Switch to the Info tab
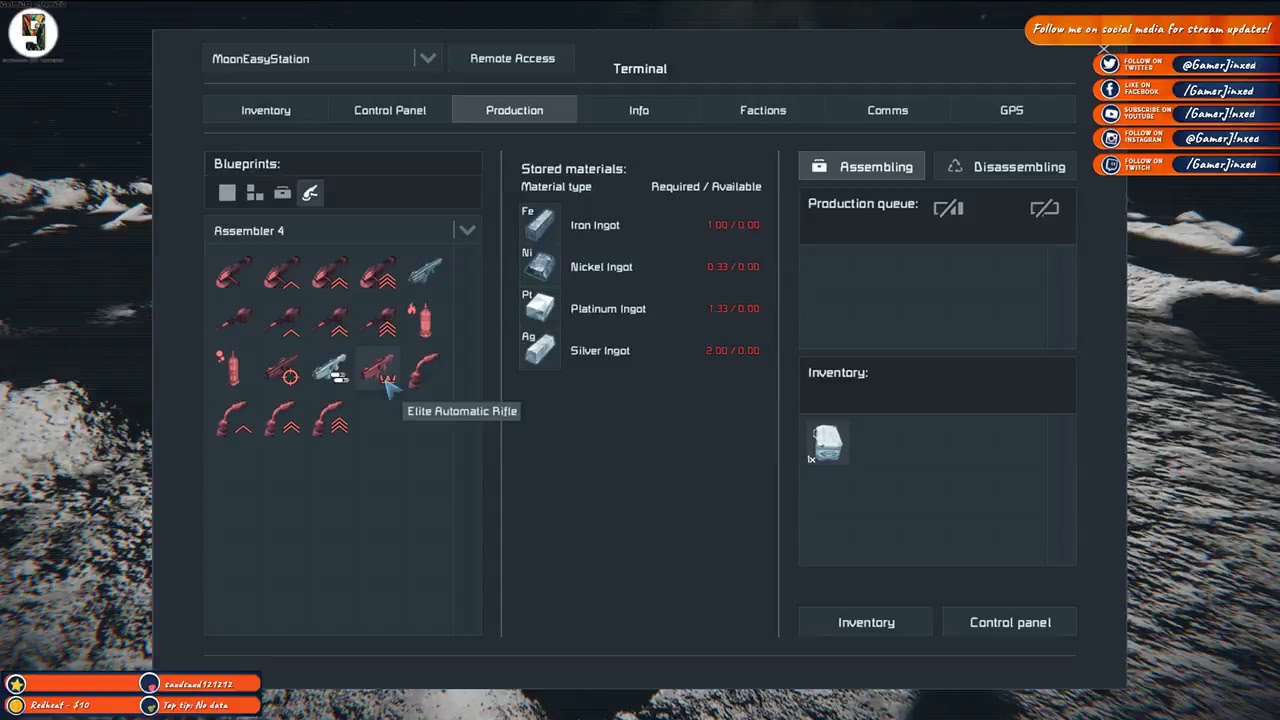1280x720 pixels. [639, 110]
